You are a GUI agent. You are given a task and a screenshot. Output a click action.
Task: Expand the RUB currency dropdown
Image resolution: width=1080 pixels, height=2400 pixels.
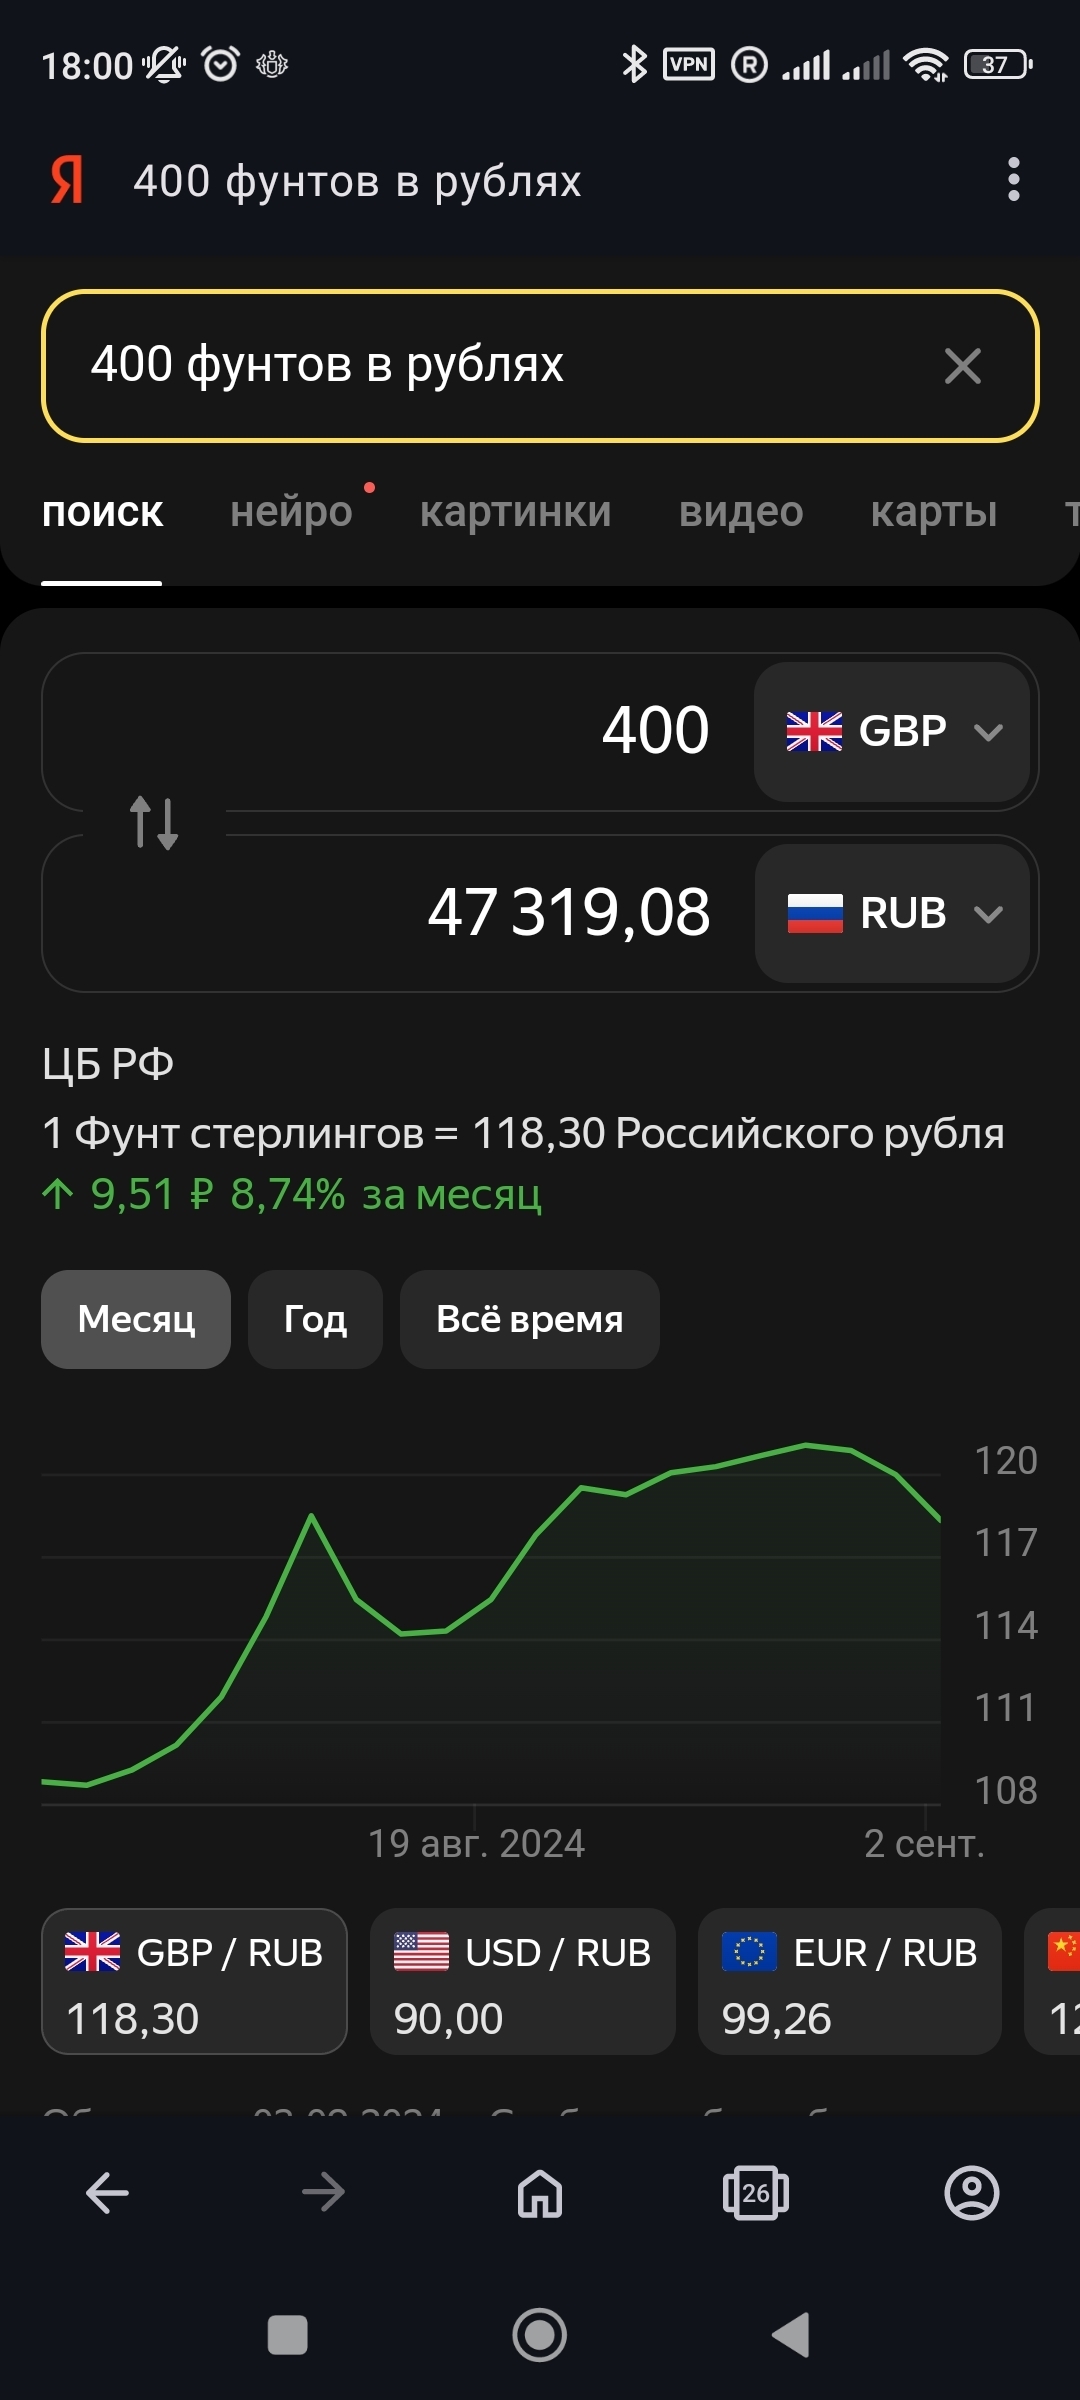click(892, 913)
